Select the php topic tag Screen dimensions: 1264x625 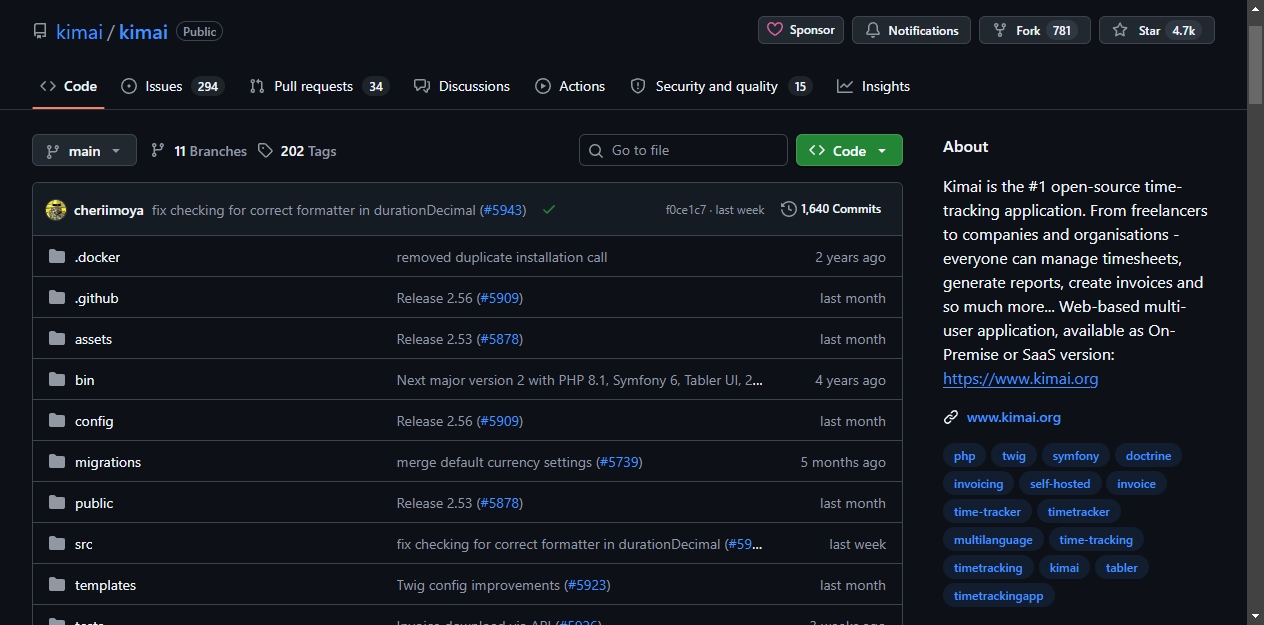tap(964, 456)
